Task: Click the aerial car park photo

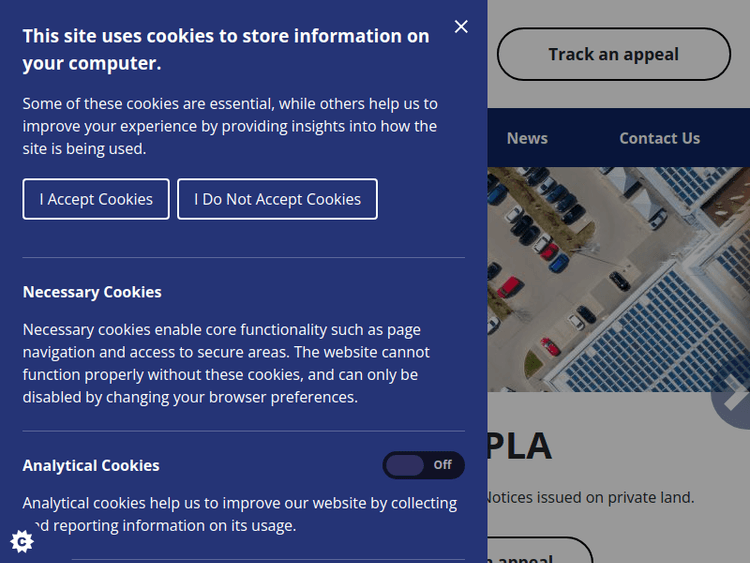Action: [x=618, y=279]
